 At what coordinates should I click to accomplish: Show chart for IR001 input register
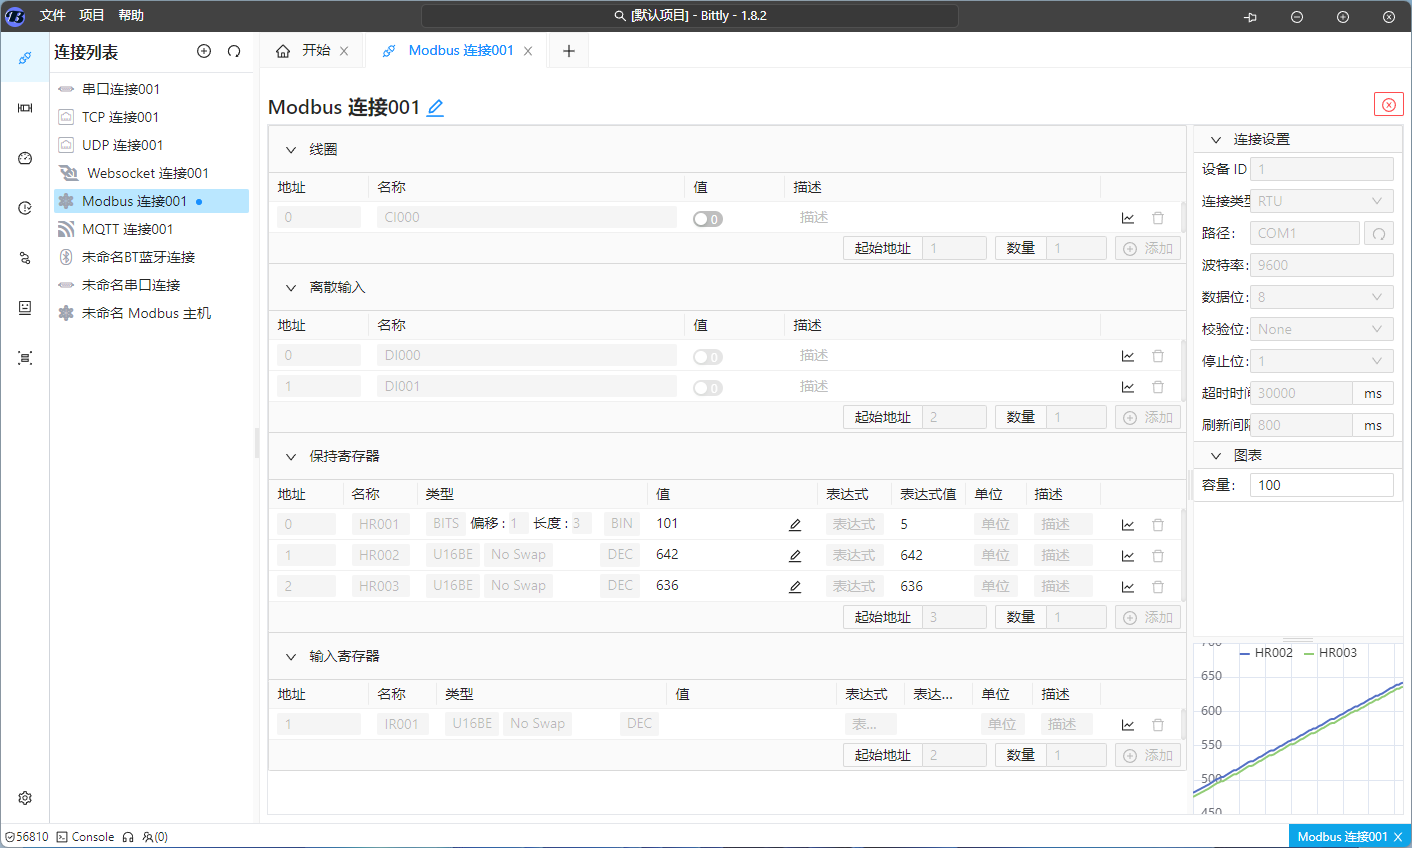pyautogui.click(x=1128, y=725)
